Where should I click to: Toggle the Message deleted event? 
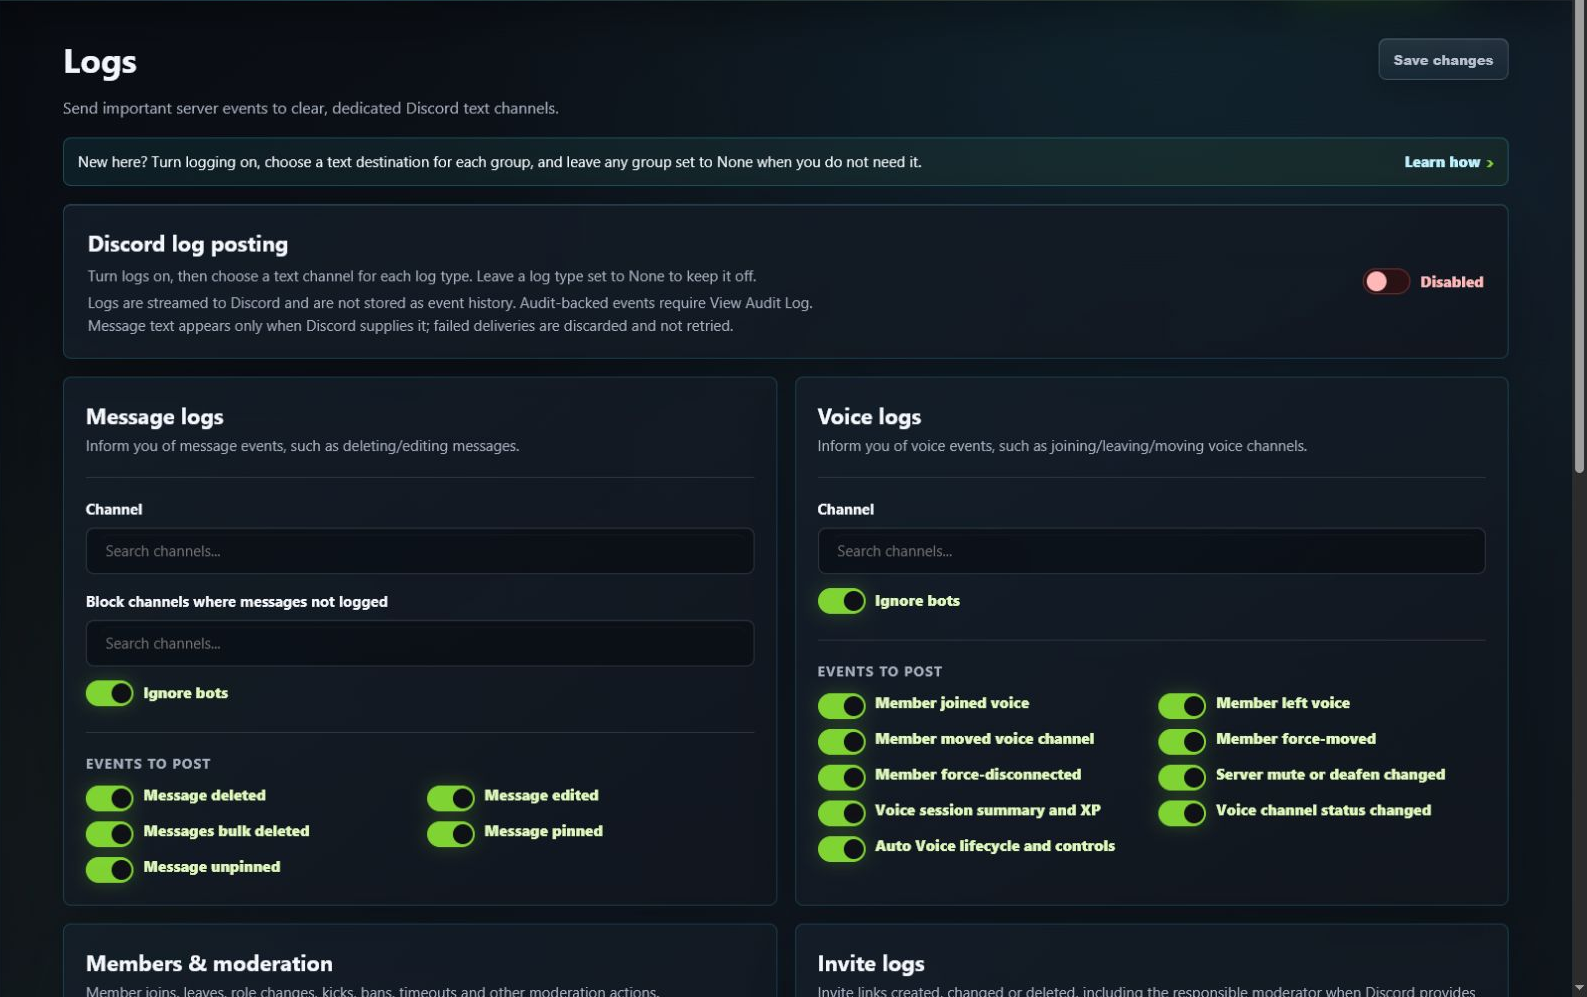click(109, 797)
